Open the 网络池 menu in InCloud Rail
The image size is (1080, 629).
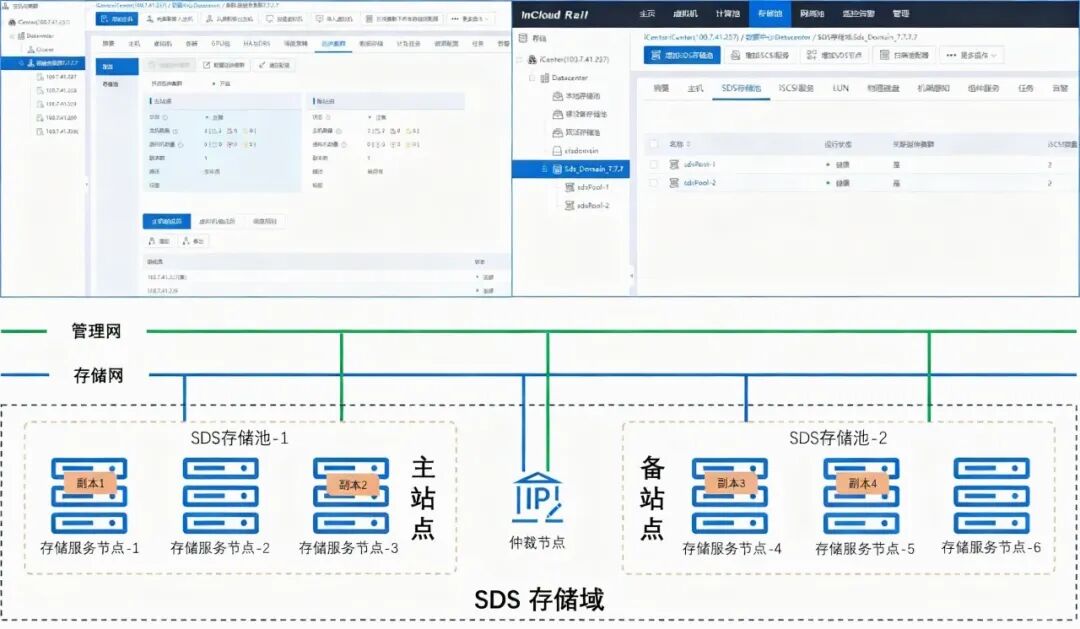pos(812,14)
